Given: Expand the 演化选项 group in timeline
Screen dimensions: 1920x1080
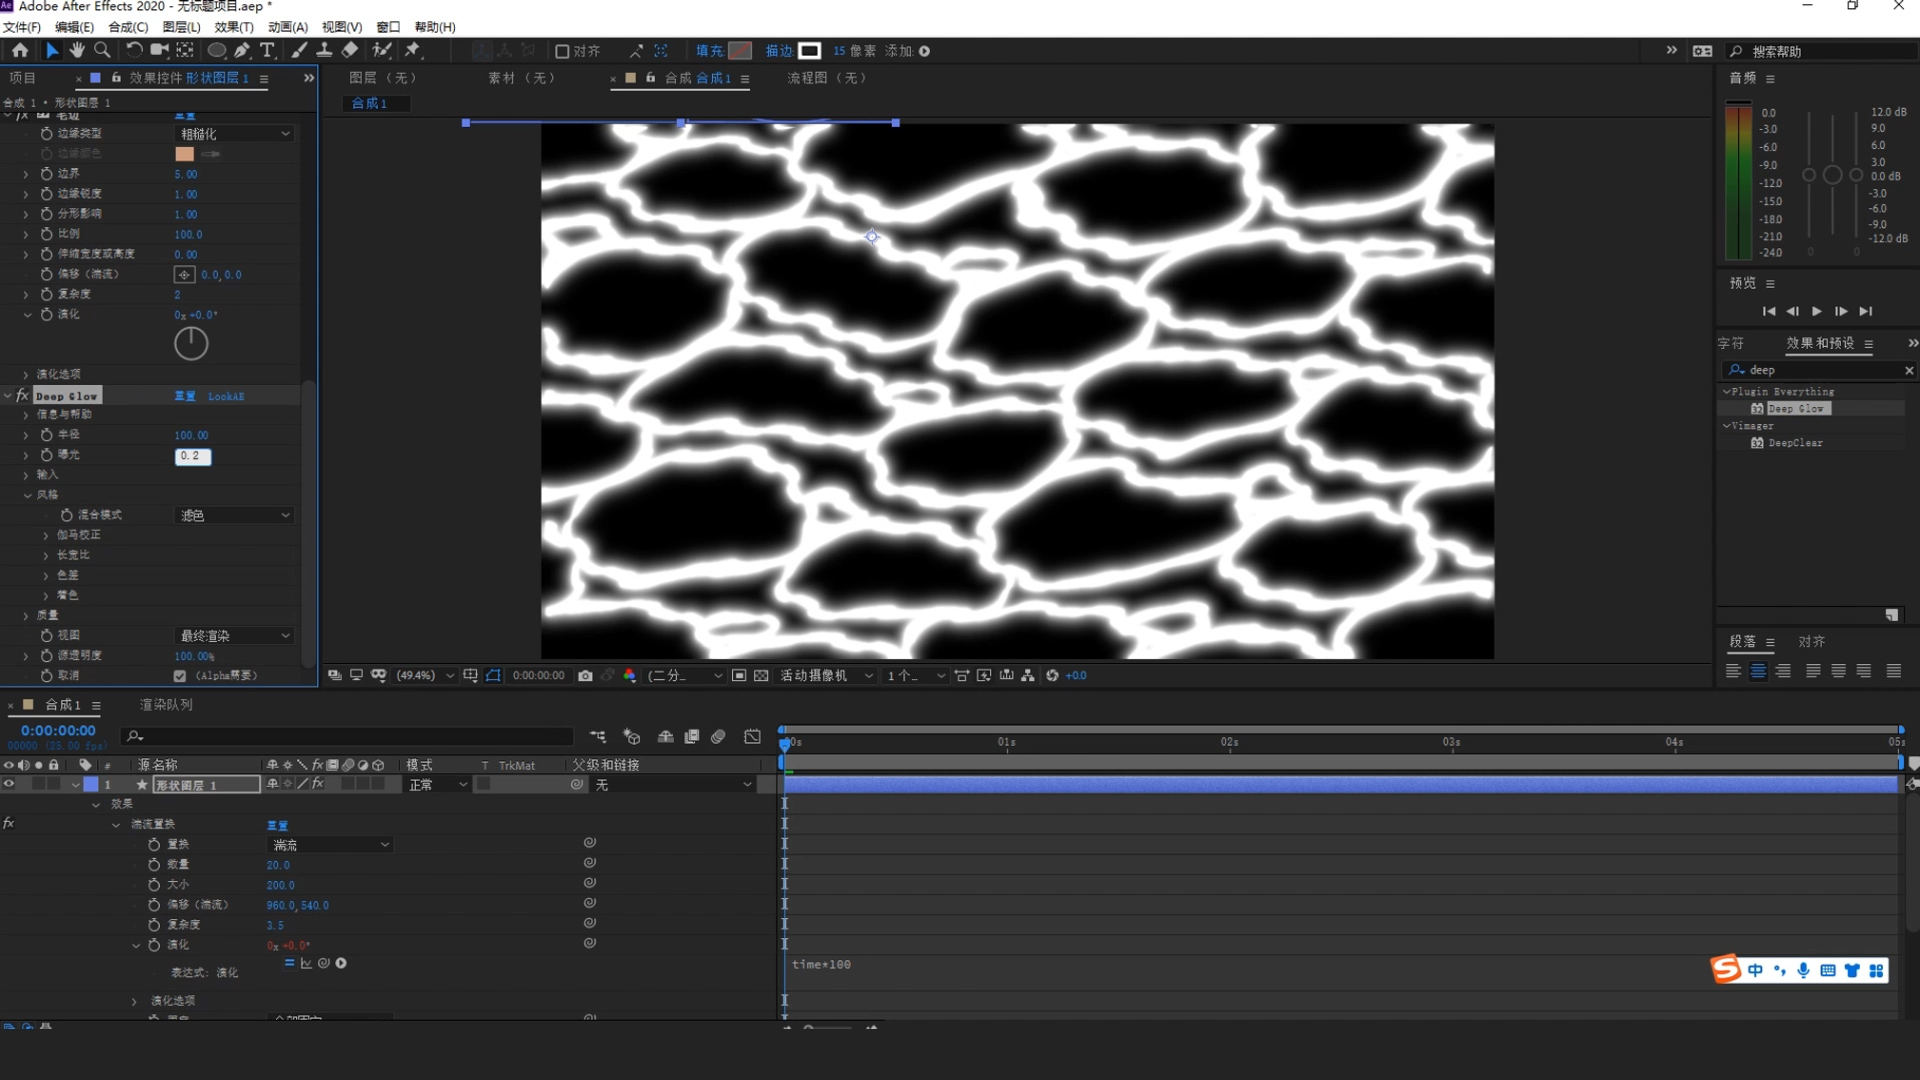Looking at the screenshot, I should 134,1001.
